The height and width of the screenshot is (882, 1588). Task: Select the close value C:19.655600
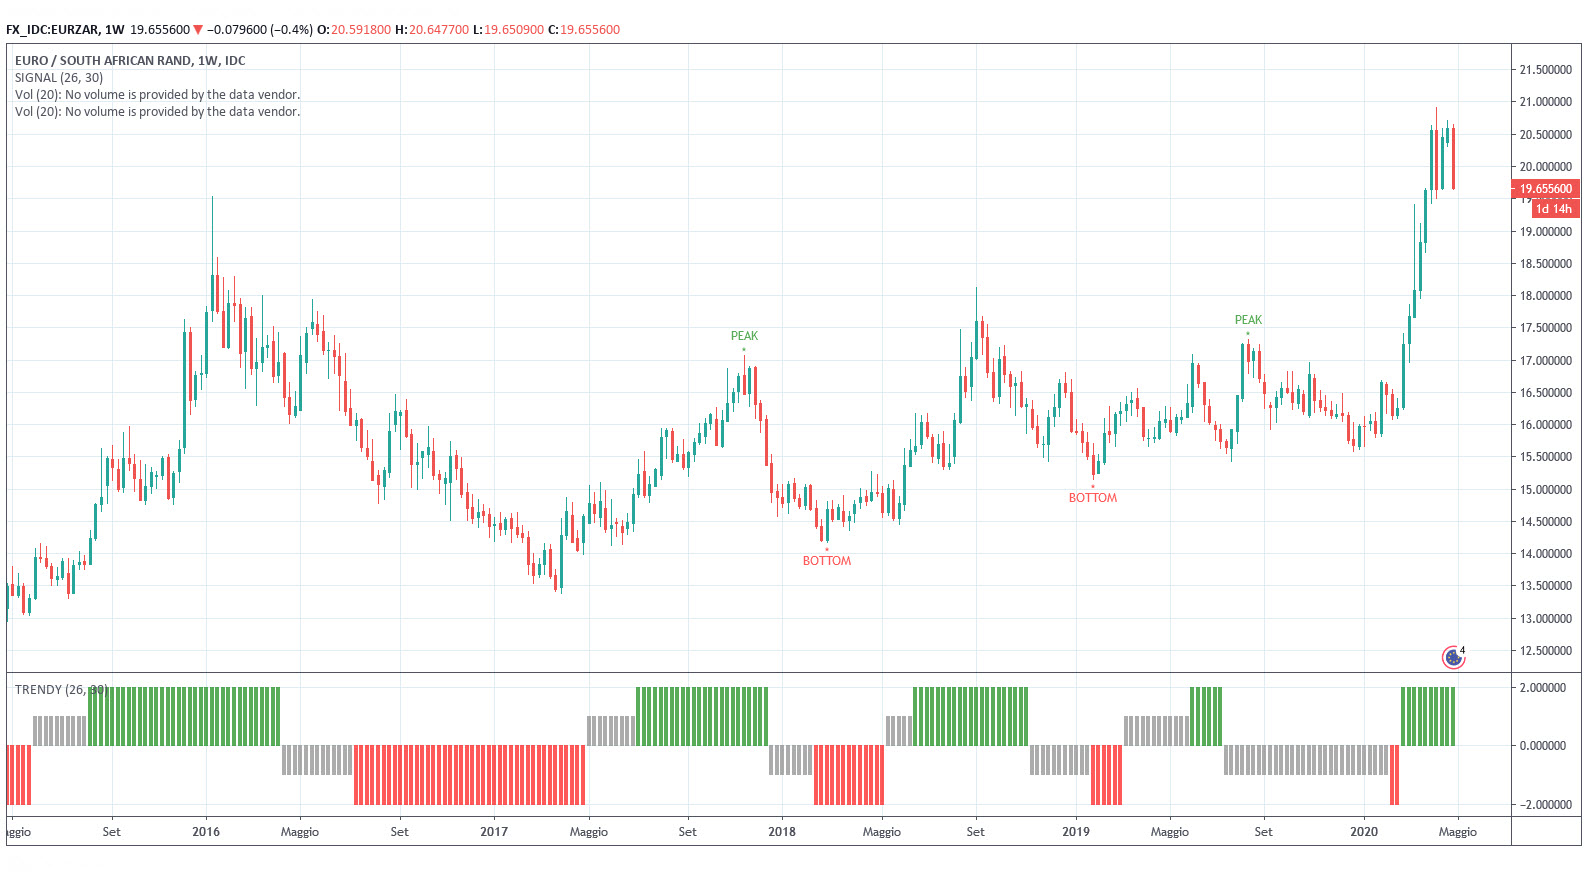(x=584, y=29)
